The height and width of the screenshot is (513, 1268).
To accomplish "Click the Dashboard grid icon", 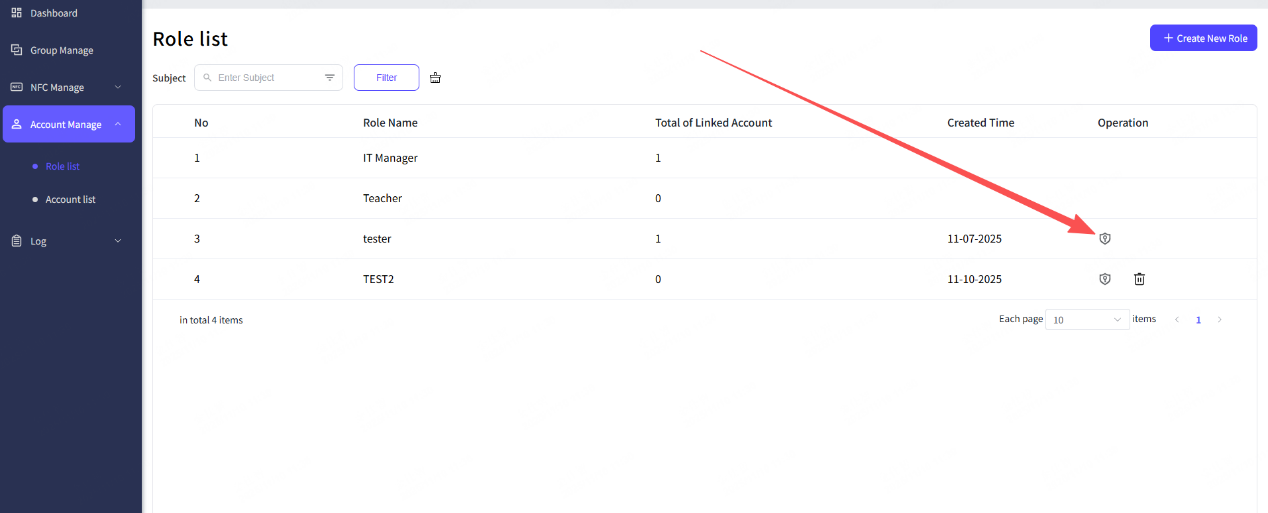I will (16, 13).
